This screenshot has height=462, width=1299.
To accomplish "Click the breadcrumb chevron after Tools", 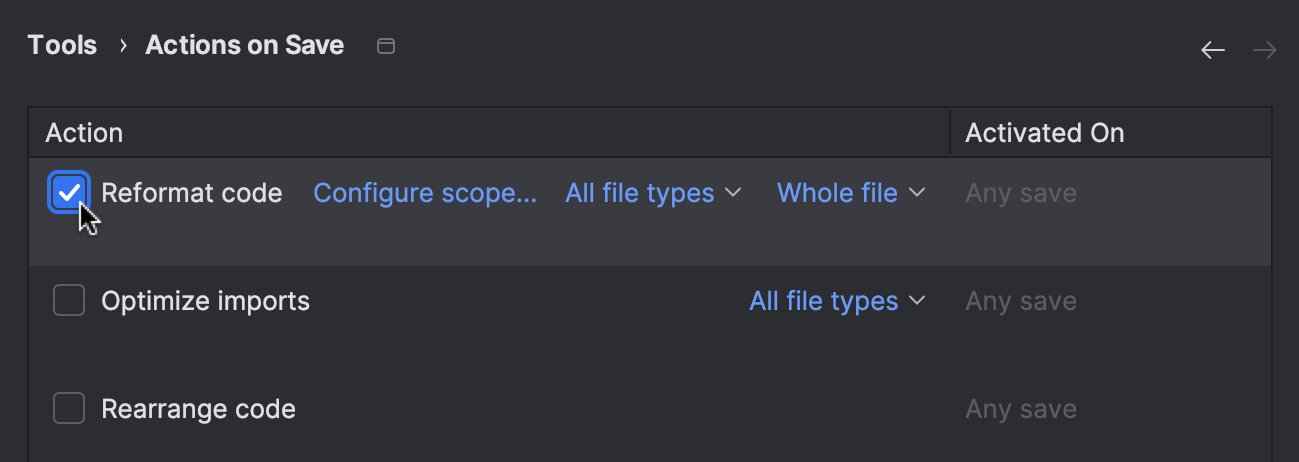I will [x=122, y=46].
